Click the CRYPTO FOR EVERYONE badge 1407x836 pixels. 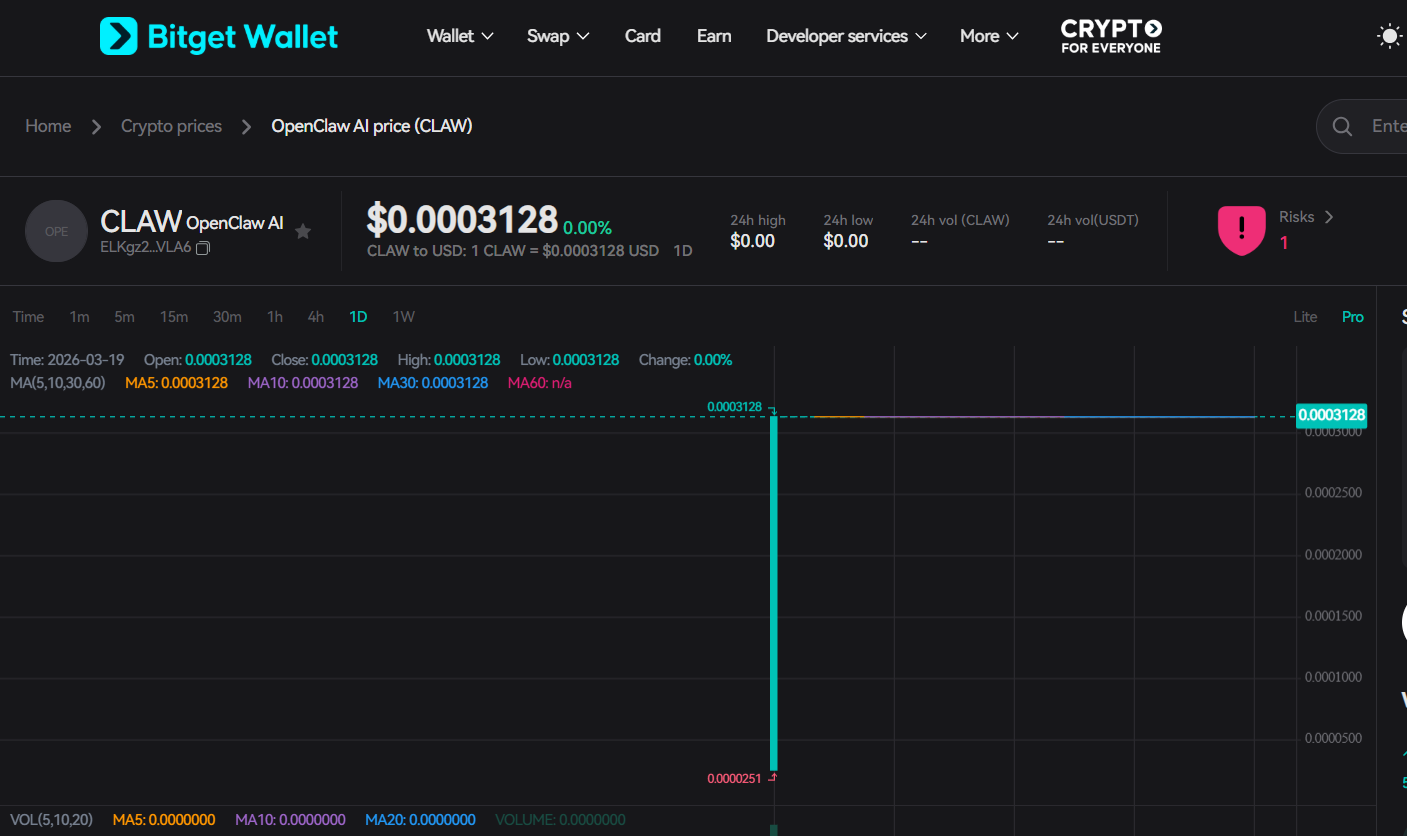(1110, 36)
